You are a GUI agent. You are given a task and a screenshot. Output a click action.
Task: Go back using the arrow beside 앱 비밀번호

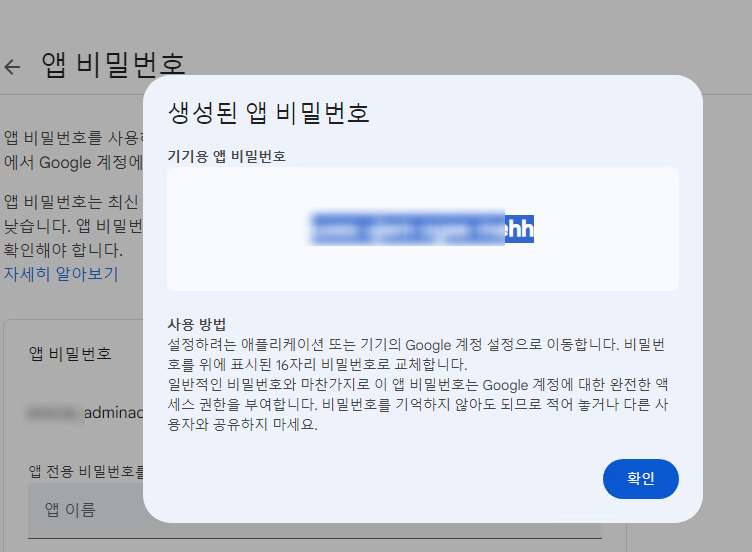click(x=12, y=66)
